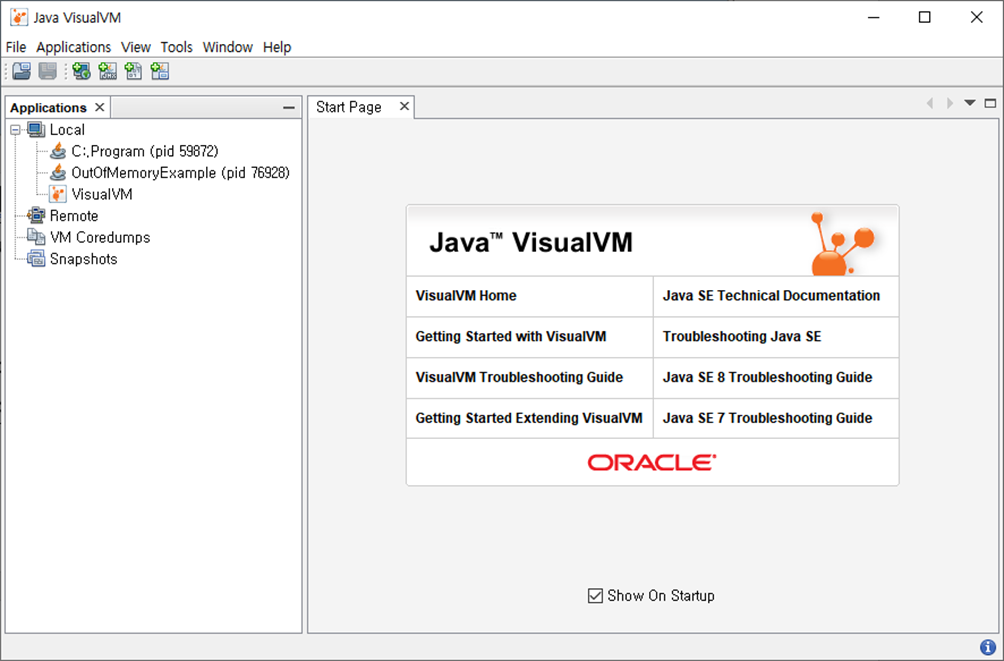
Task: Open Getting Started Extending VisualVM link
Action: click(529, 418)
